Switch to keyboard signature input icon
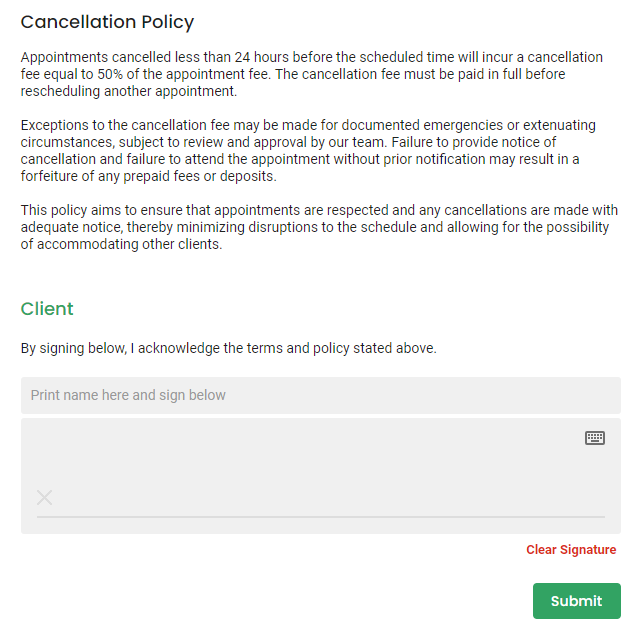 pos(595,438)
